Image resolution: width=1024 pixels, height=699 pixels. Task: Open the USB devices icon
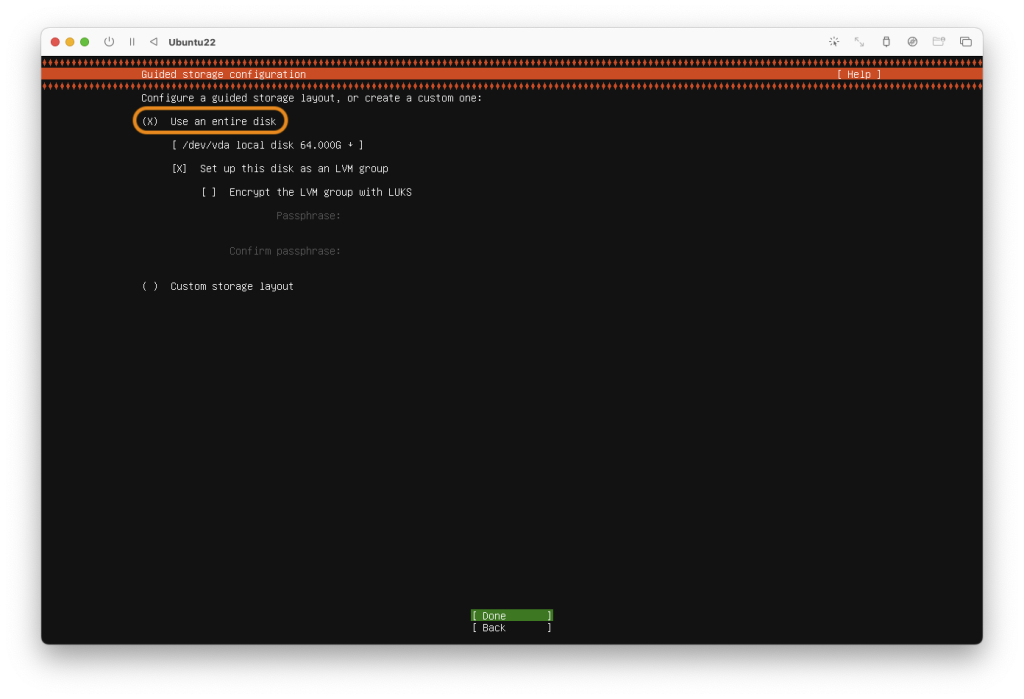click(886, 42)
